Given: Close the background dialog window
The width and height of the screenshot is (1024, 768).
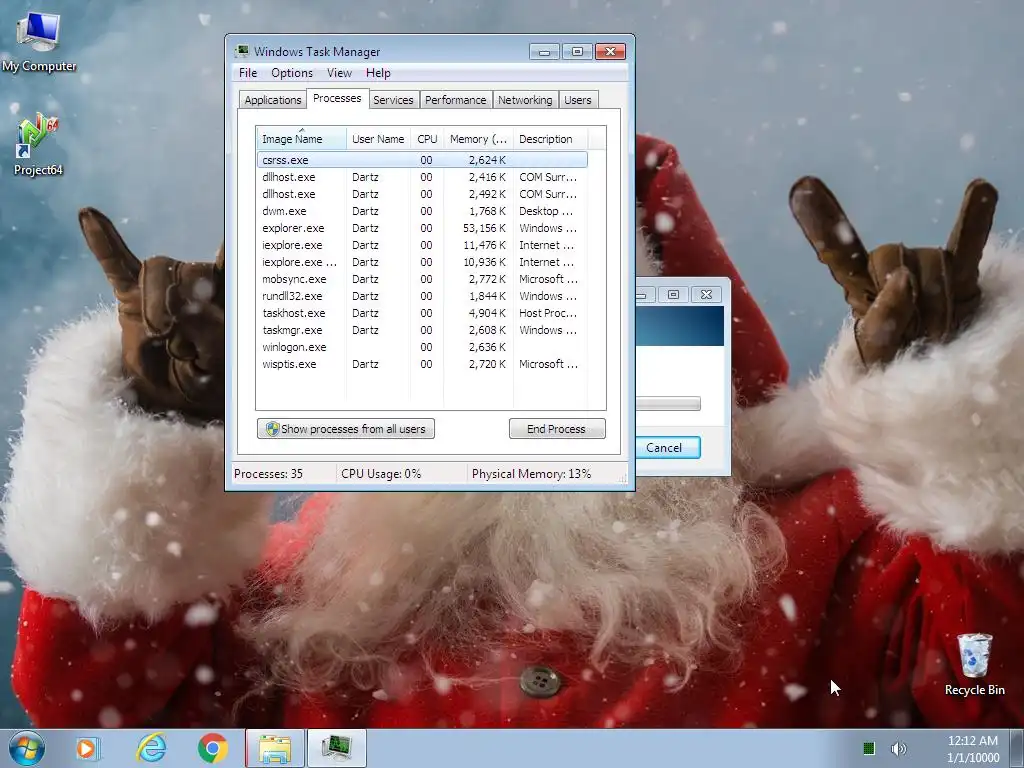Looking at the screenshot, I should coord(706,295).
